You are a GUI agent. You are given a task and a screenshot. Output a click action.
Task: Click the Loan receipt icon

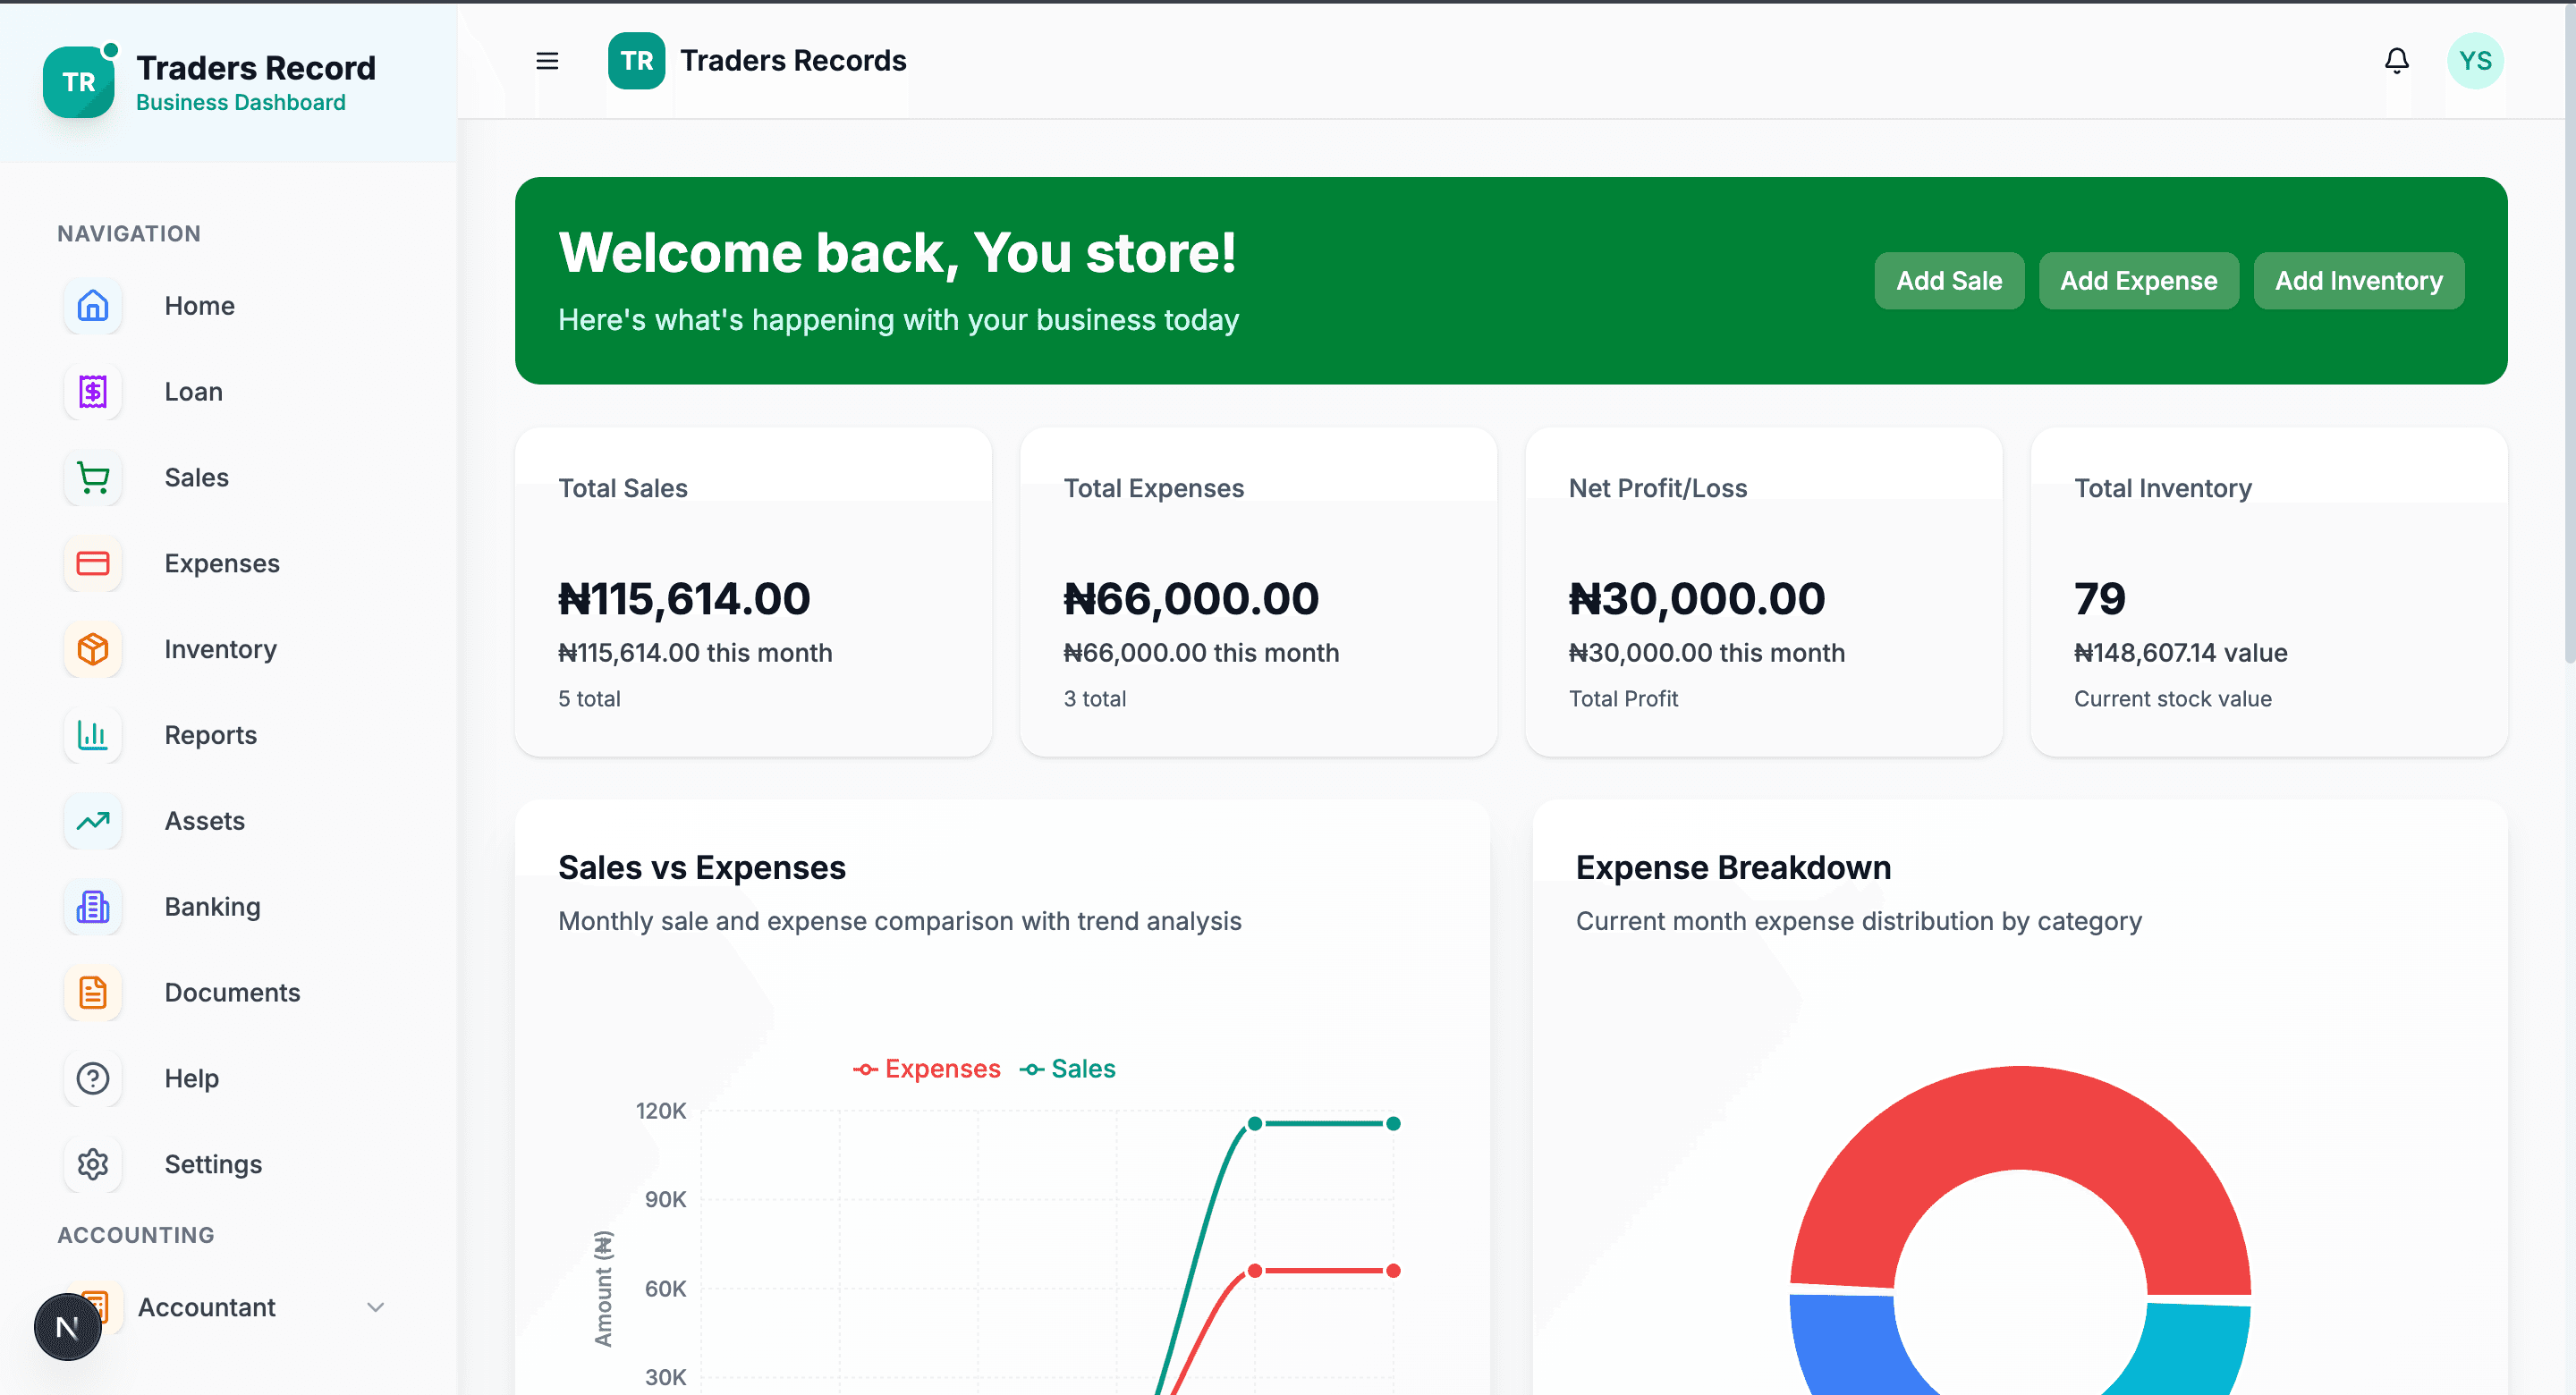[x=92, y=391]
